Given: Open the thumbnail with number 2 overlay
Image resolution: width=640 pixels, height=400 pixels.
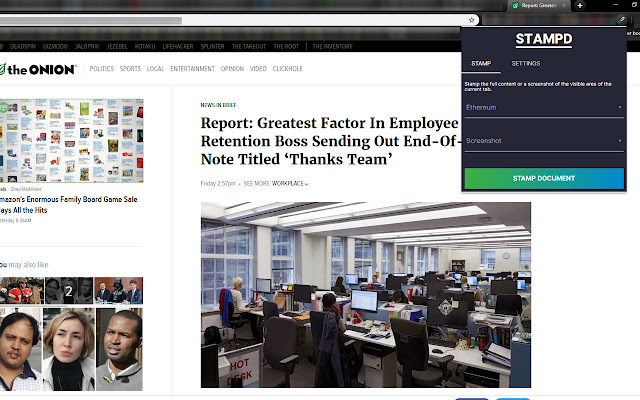Looking at the screenshot, I should coord(69,291).
